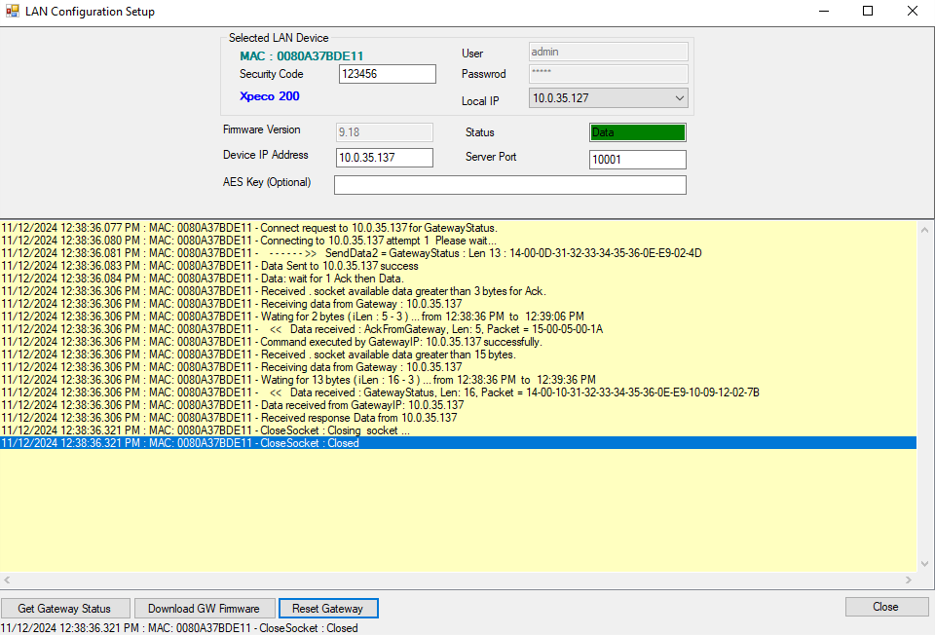This screenshot has height=635, width=935.
Task: Click the application icon in title bar
Action: (x=12, y=12)
